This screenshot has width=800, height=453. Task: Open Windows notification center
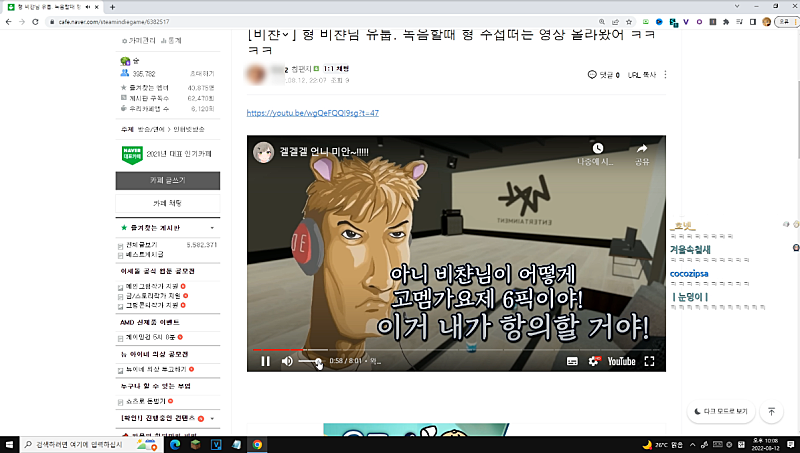coord(790,445)
